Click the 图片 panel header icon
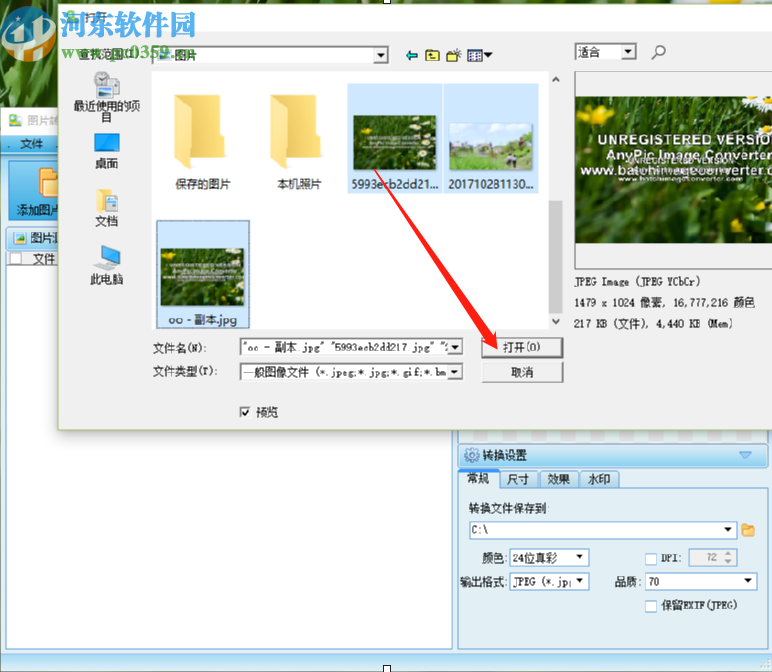 [x=20, y=239]
